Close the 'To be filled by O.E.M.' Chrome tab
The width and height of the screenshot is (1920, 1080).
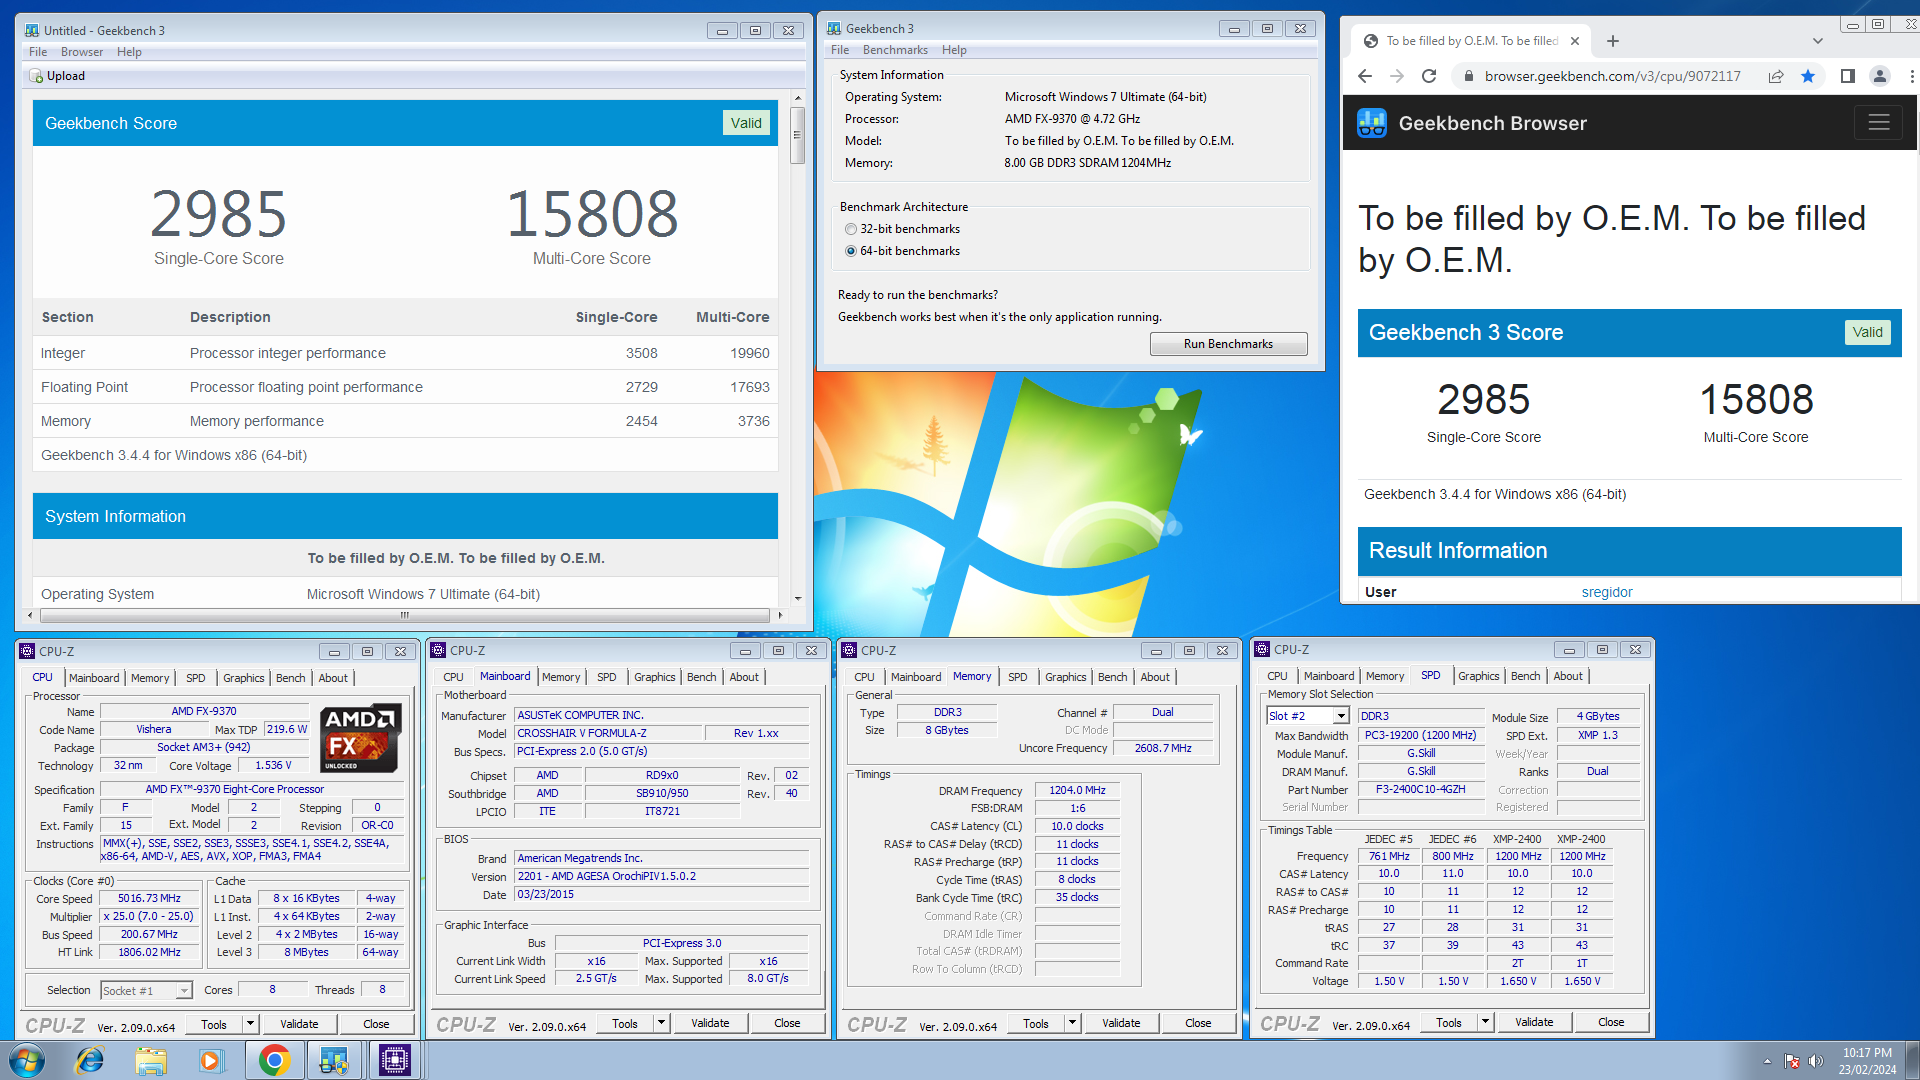1575,41
